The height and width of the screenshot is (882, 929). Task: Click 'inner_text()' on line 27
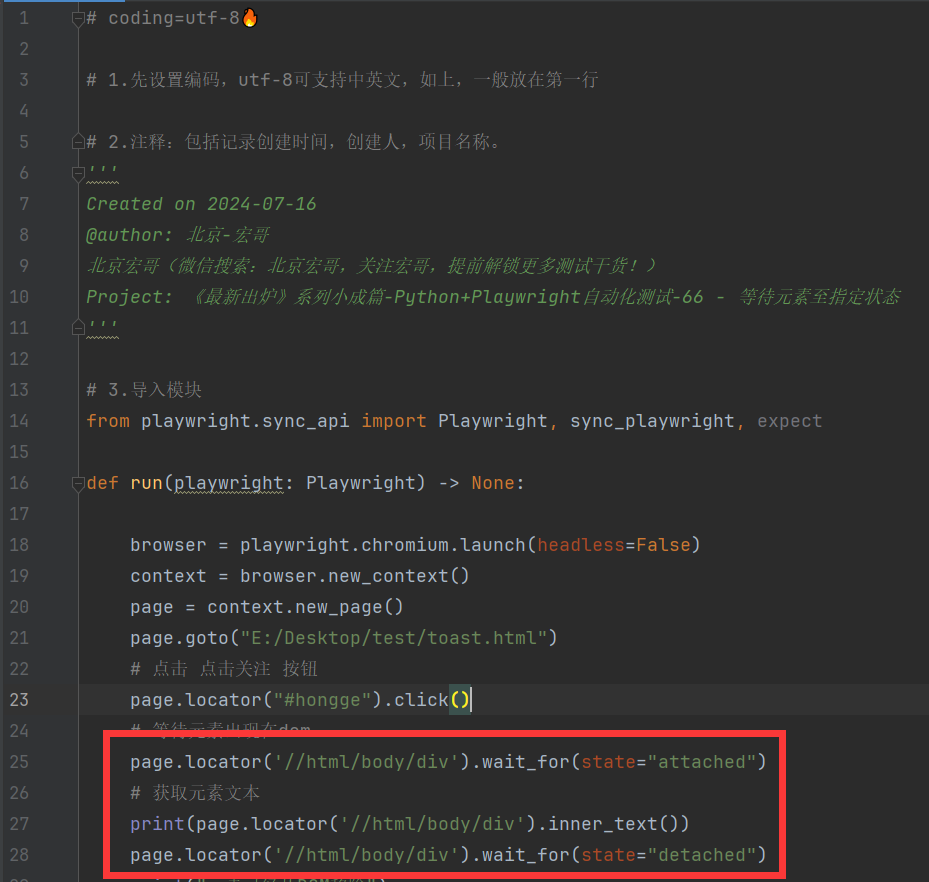613,824
